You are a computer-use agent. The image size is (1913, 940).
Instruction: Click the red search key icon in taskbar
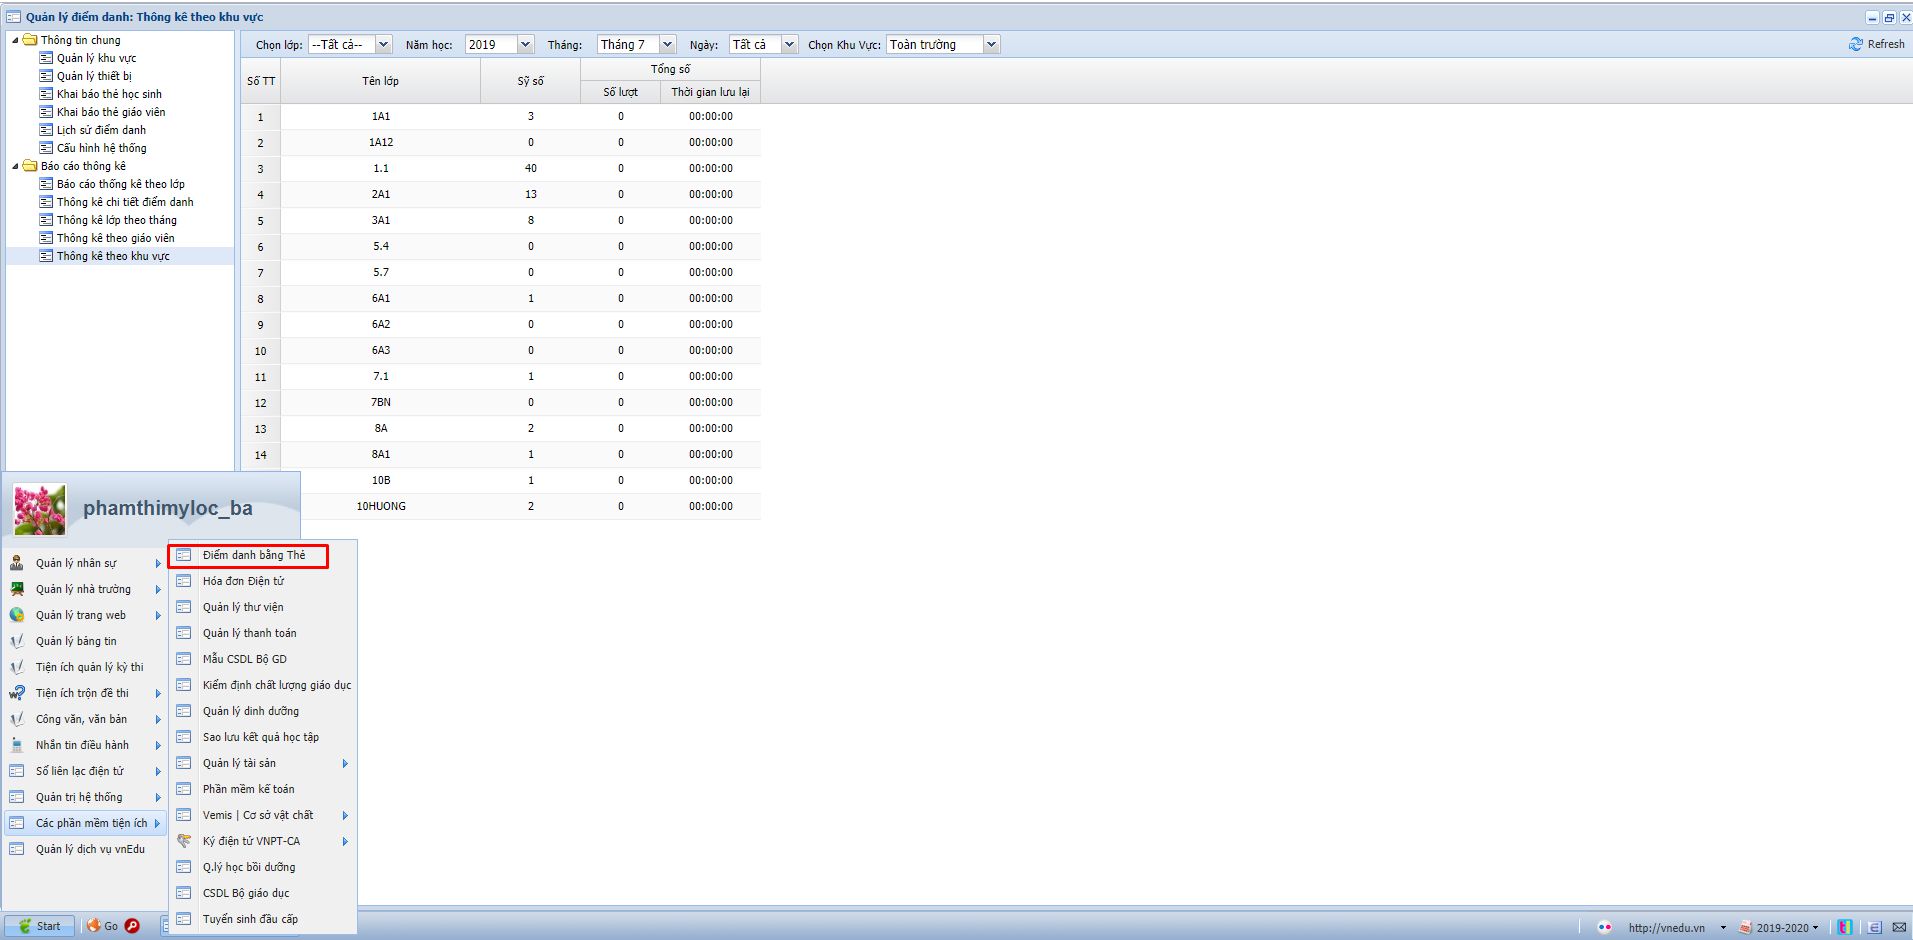(x=132, y=926)
